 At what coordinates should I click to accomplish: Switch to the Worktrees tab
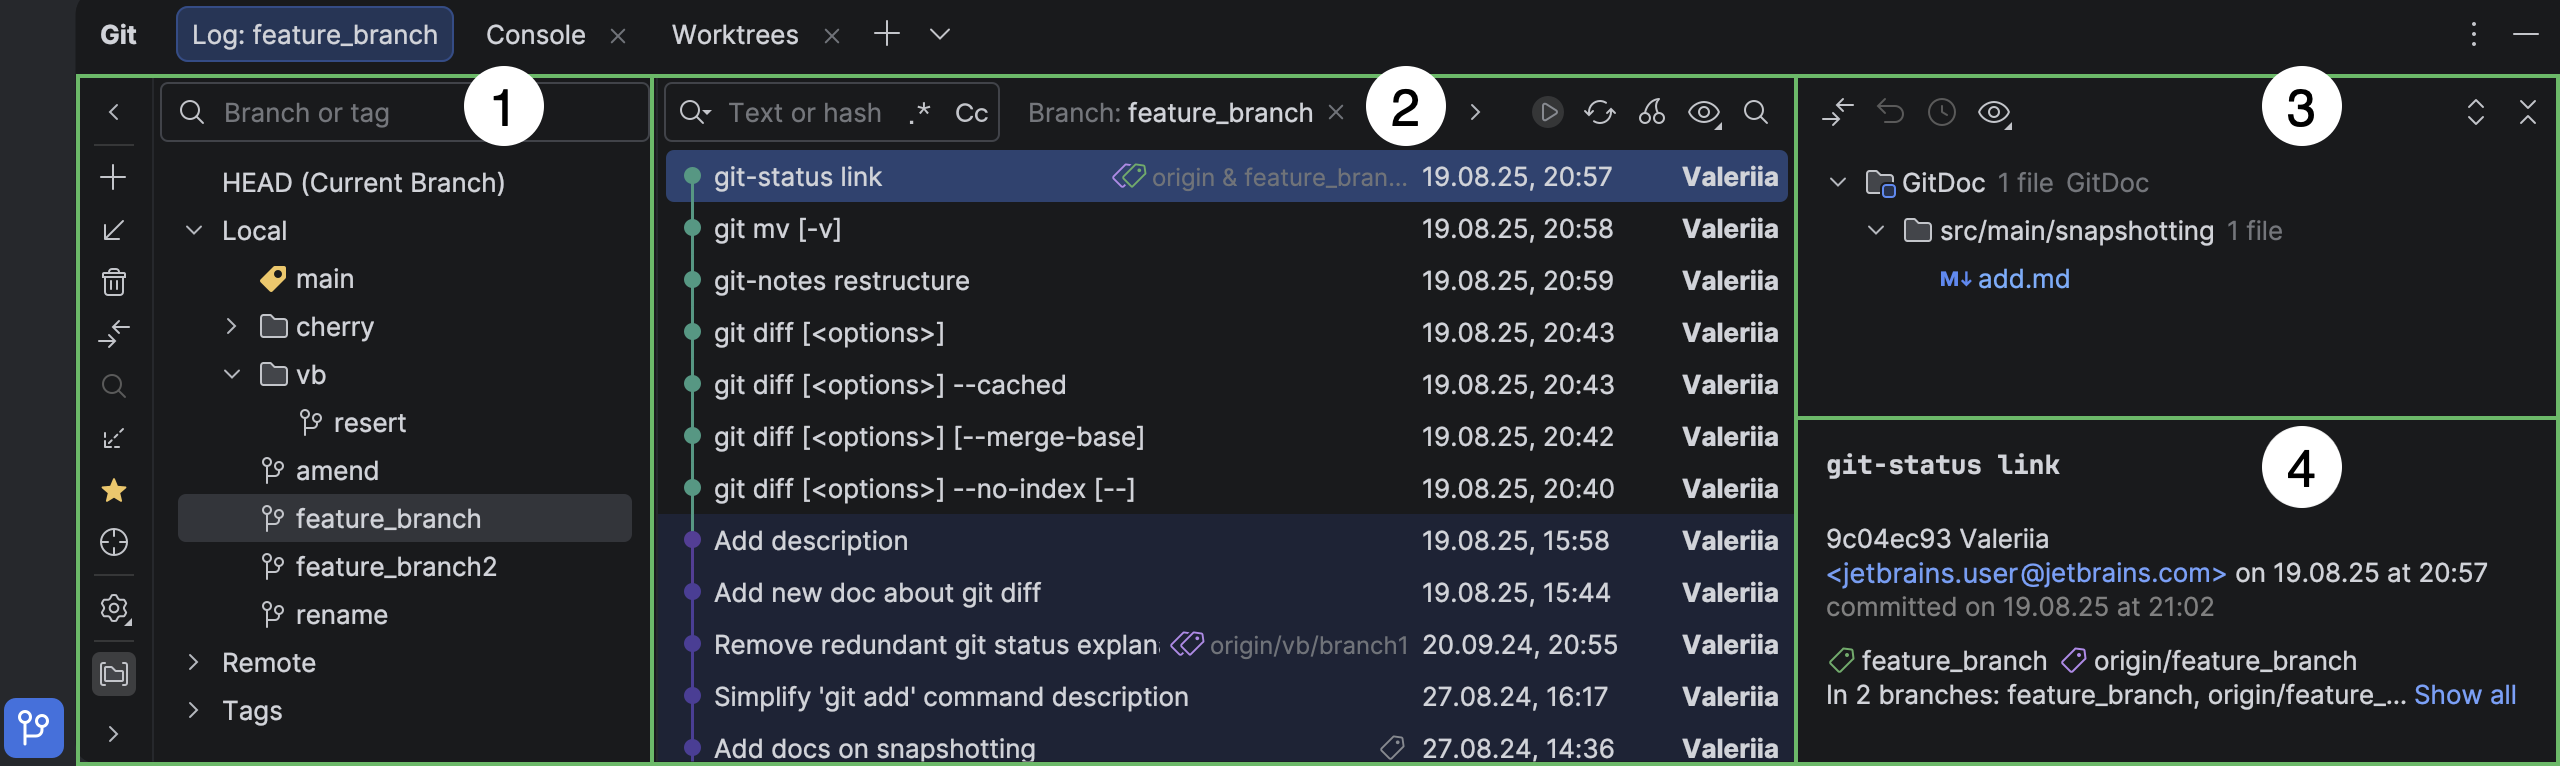tap(735, 35)
